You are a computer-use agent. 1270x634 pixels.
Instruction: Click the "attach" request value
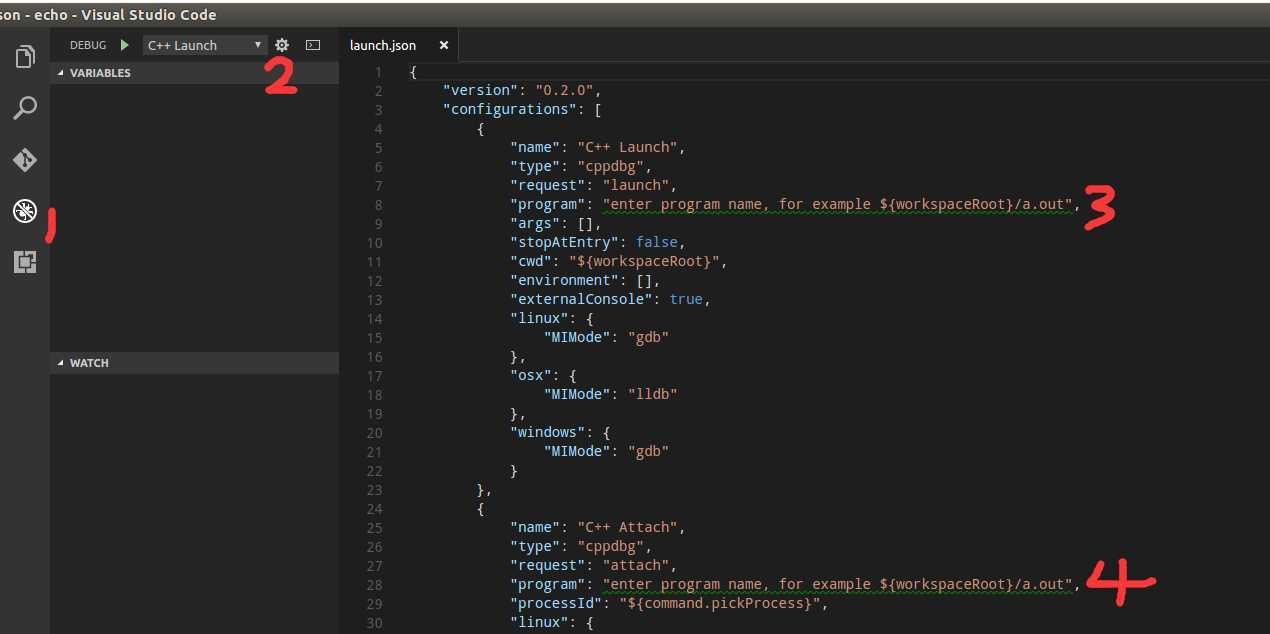(x=635, y=565)
